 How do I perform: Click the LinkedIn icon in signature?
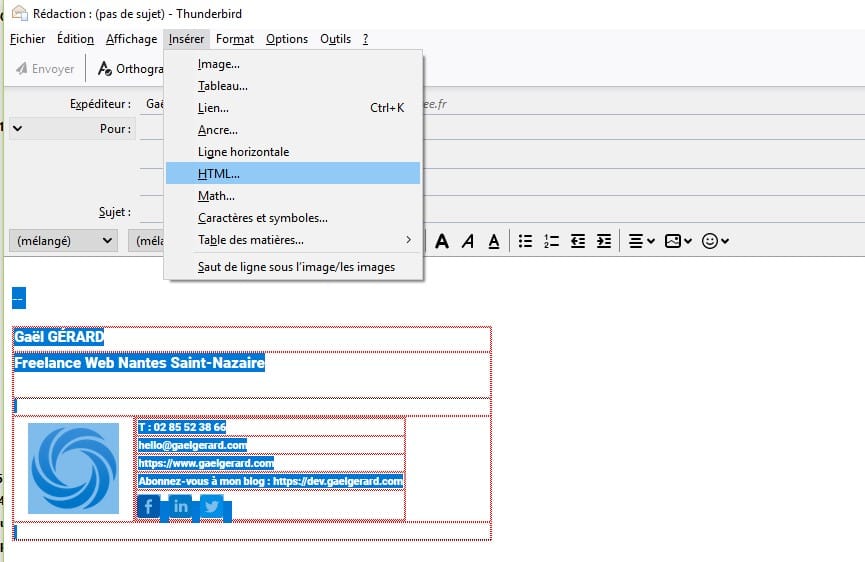[x=180, y=507]
